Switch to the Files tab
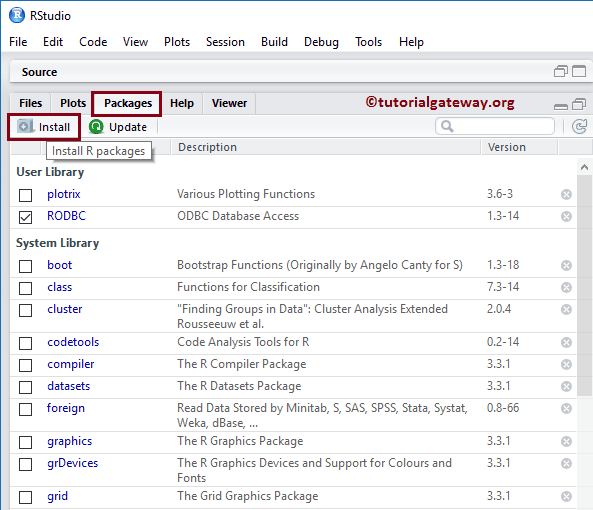The height and width of the screenshot is (510, 593). [31, 103]
